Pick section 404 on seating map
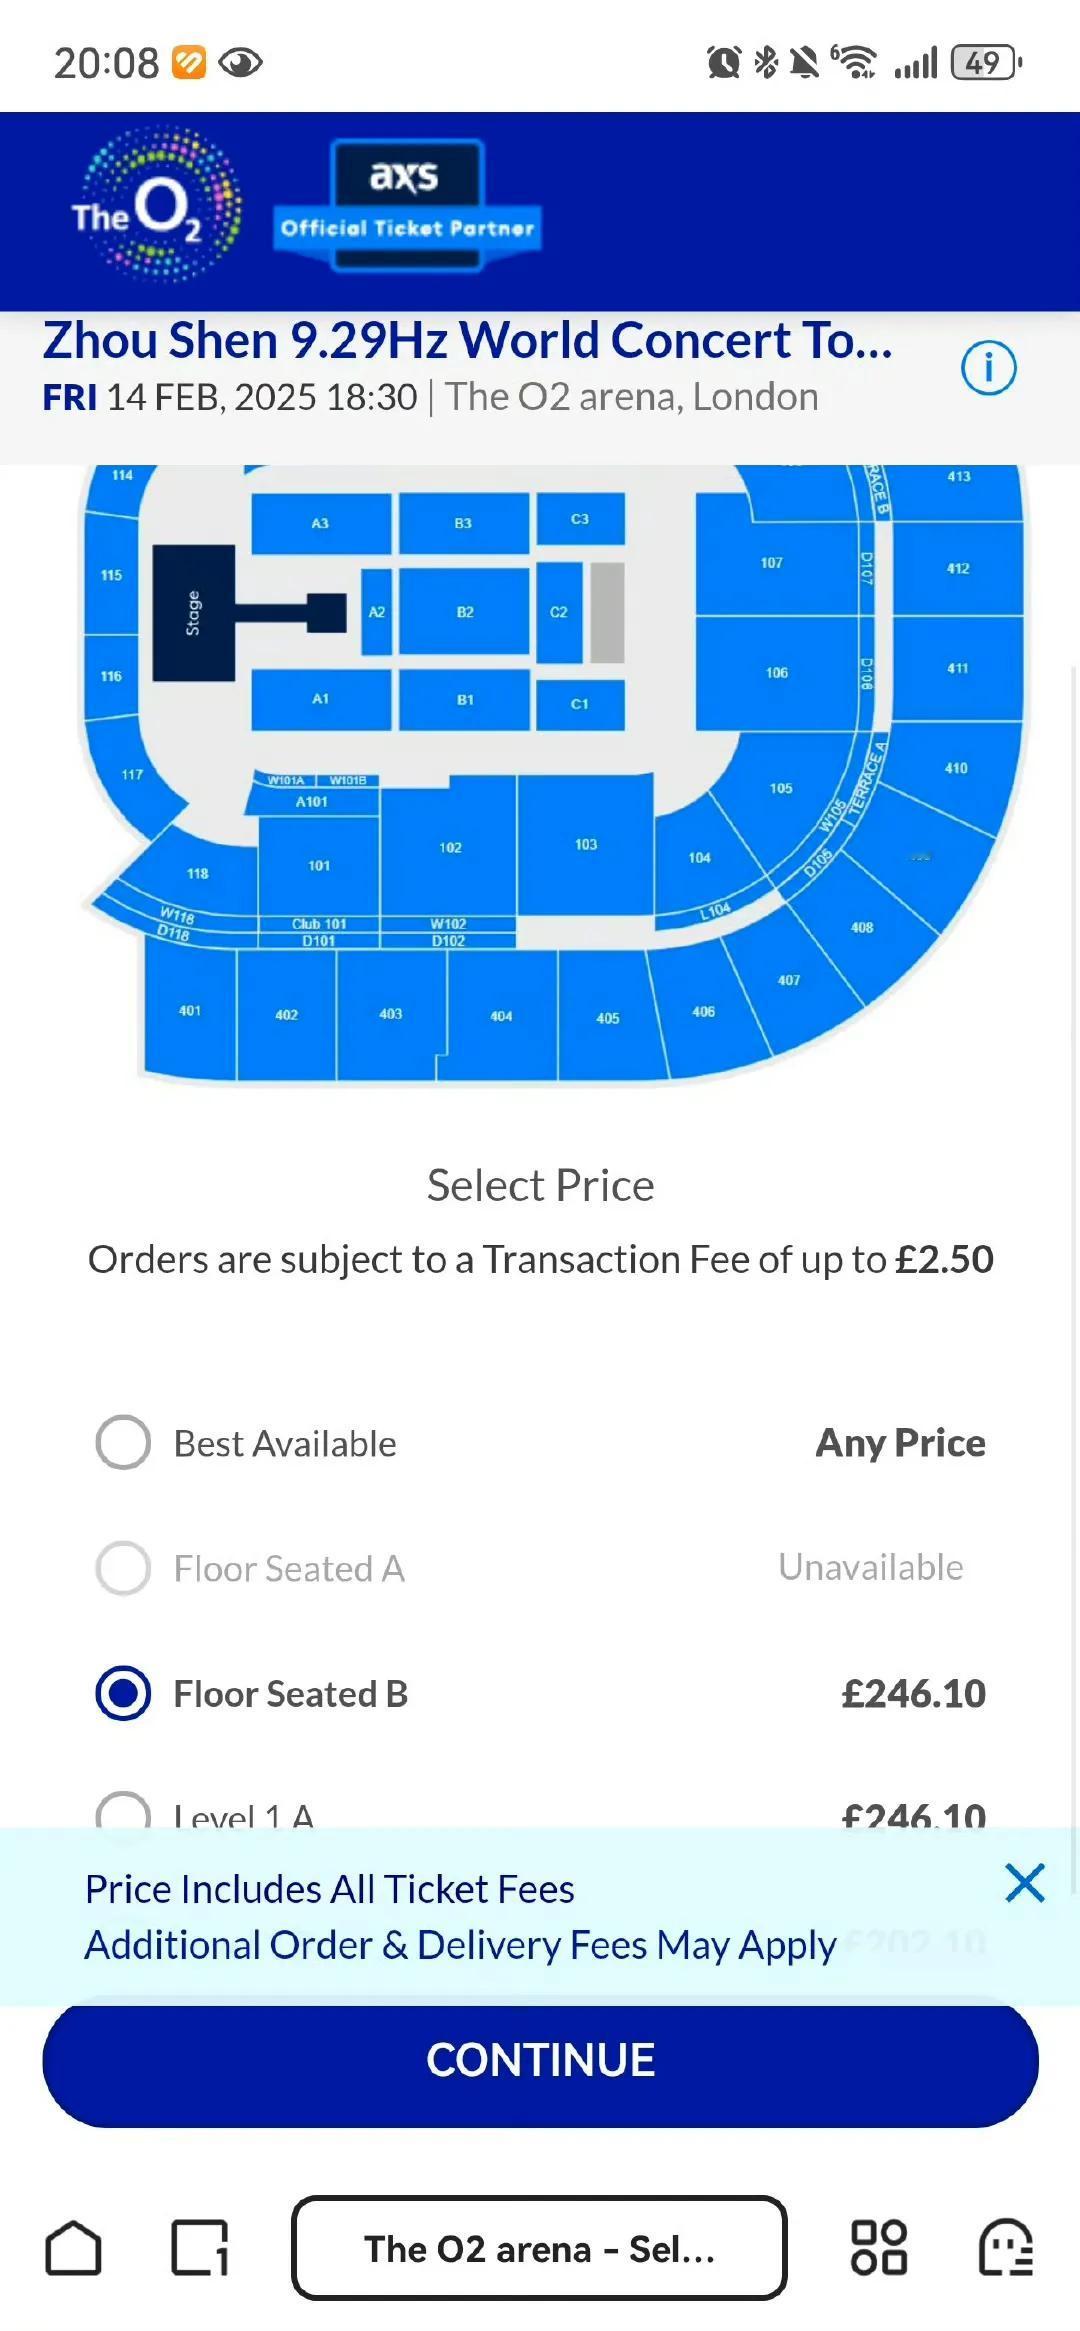1080x2331 pixels. tap(501, 1016)
